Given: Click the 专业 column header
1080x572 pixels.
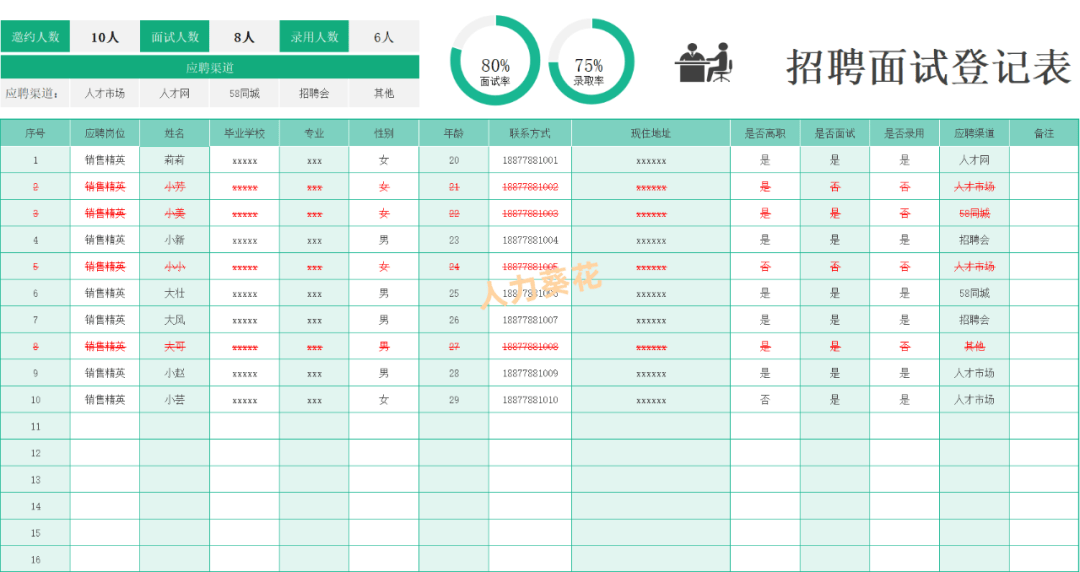Looking at the screenshot, I should tap(314, 134).
